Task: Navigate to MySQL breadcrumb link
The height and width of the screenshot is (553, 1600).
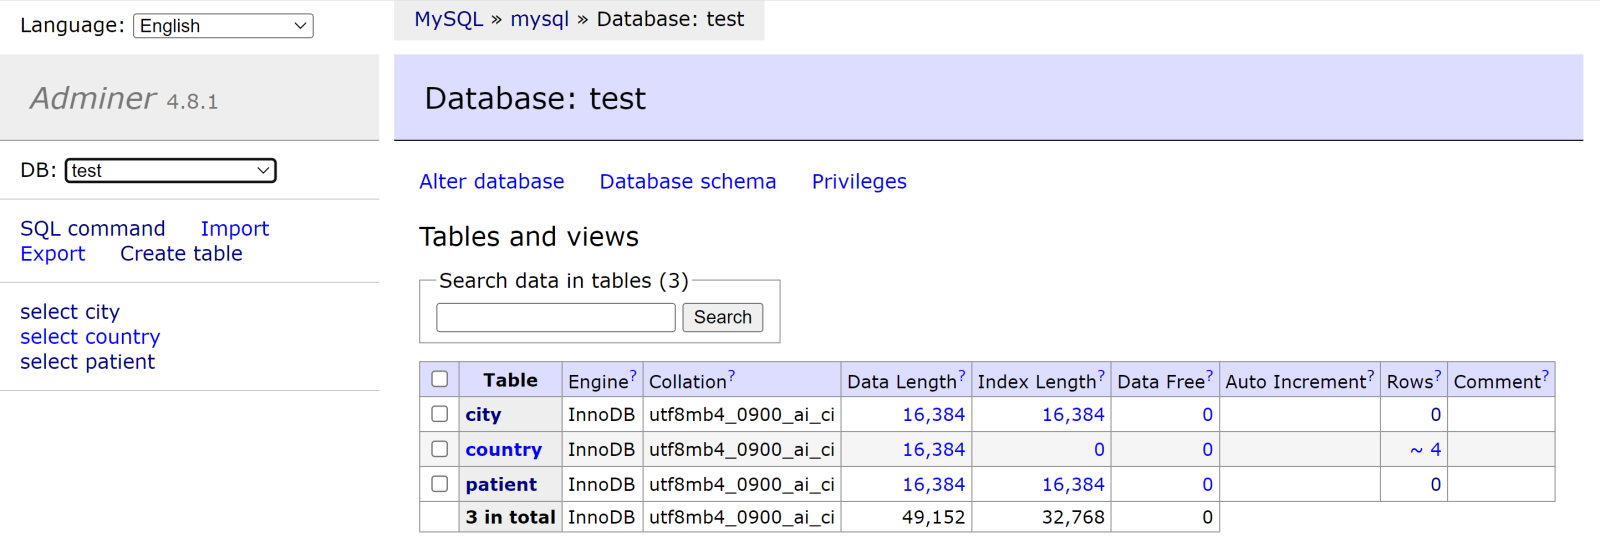Action: pyautogui.click(x=448, y=19)
